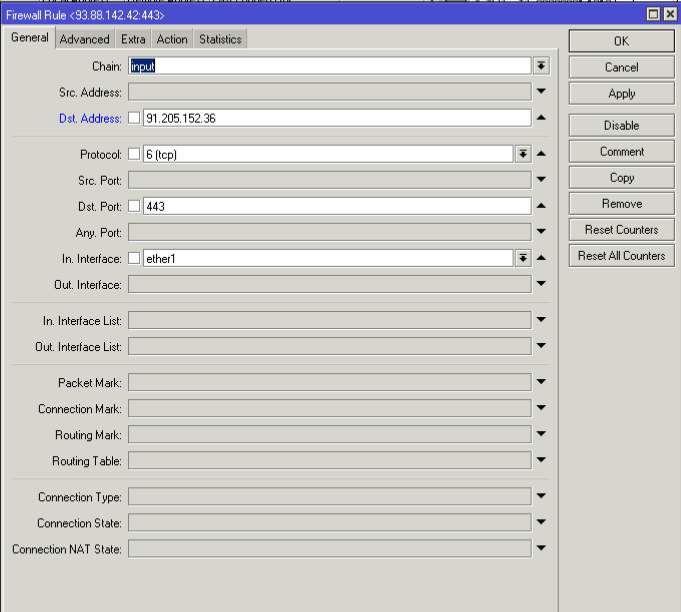Click the In. Interface ether1 field
This screenshot has width=681, height=612.
tap(328, 258)
